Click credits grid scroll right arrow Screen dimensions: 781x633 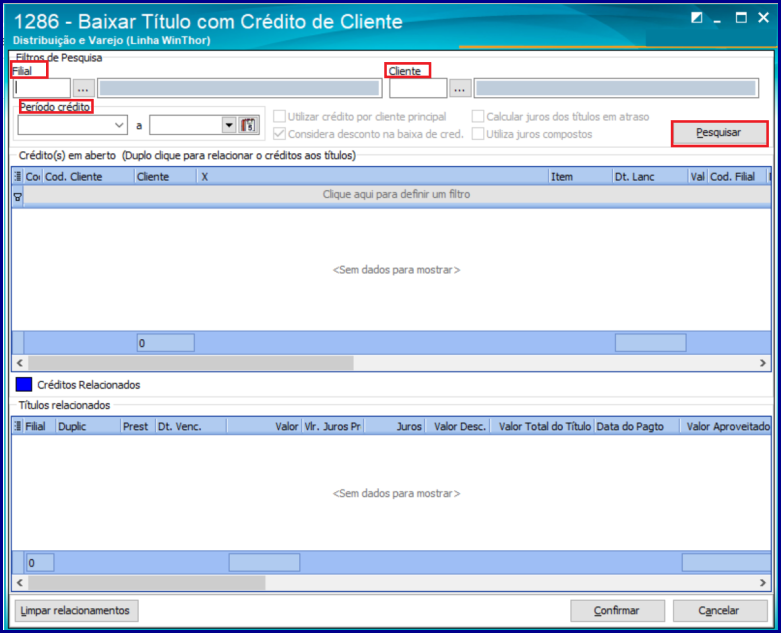(763, 363)
